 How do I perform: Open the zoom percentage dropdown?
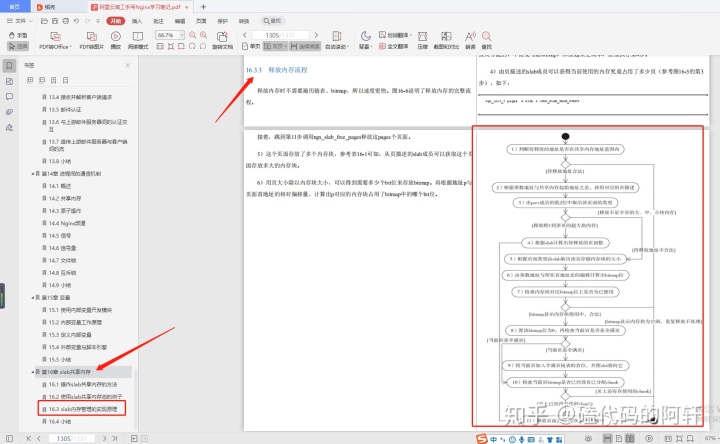point(182,35)
